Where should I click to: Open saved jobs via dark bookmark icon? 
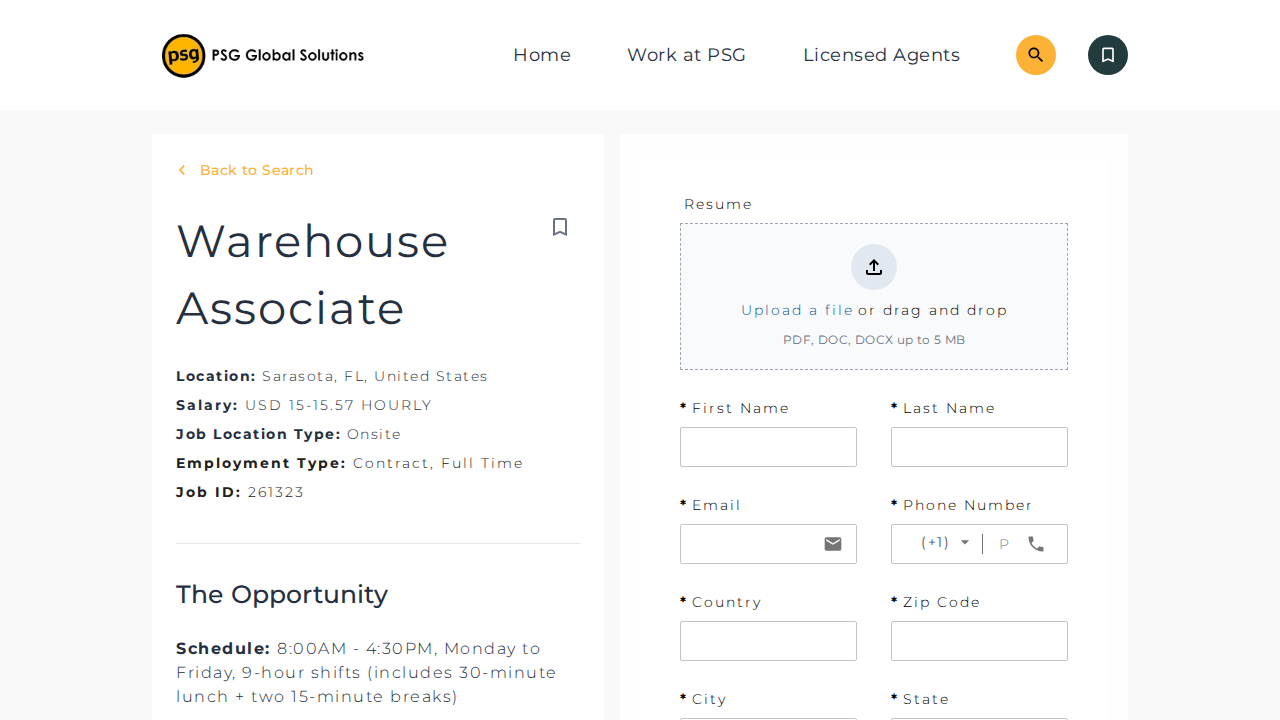click(x=1108, y=55)
